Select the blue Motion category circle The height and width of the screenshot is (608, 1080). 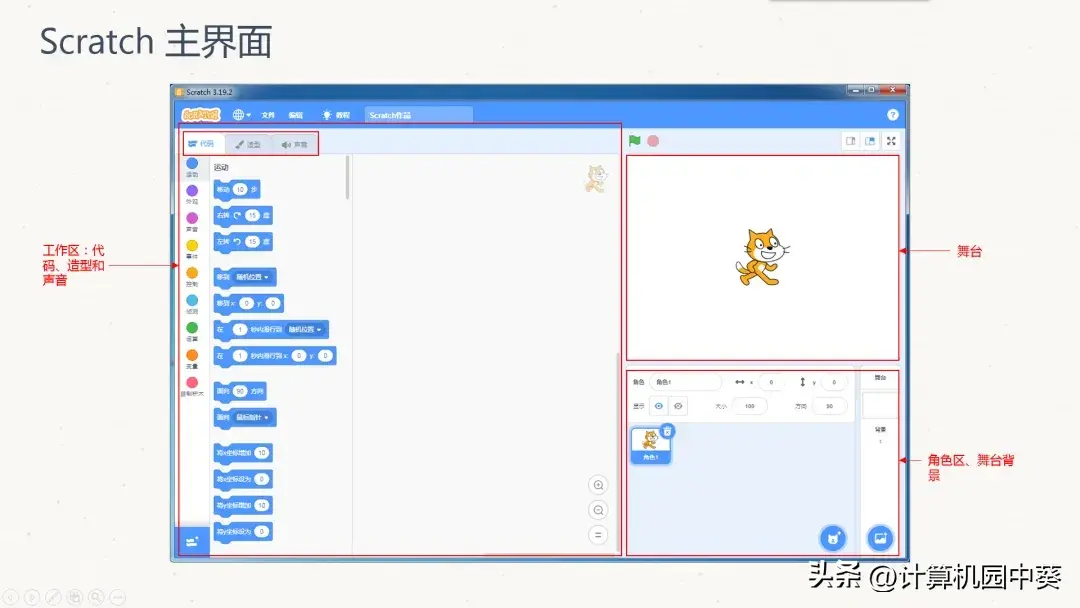point(192,163)
